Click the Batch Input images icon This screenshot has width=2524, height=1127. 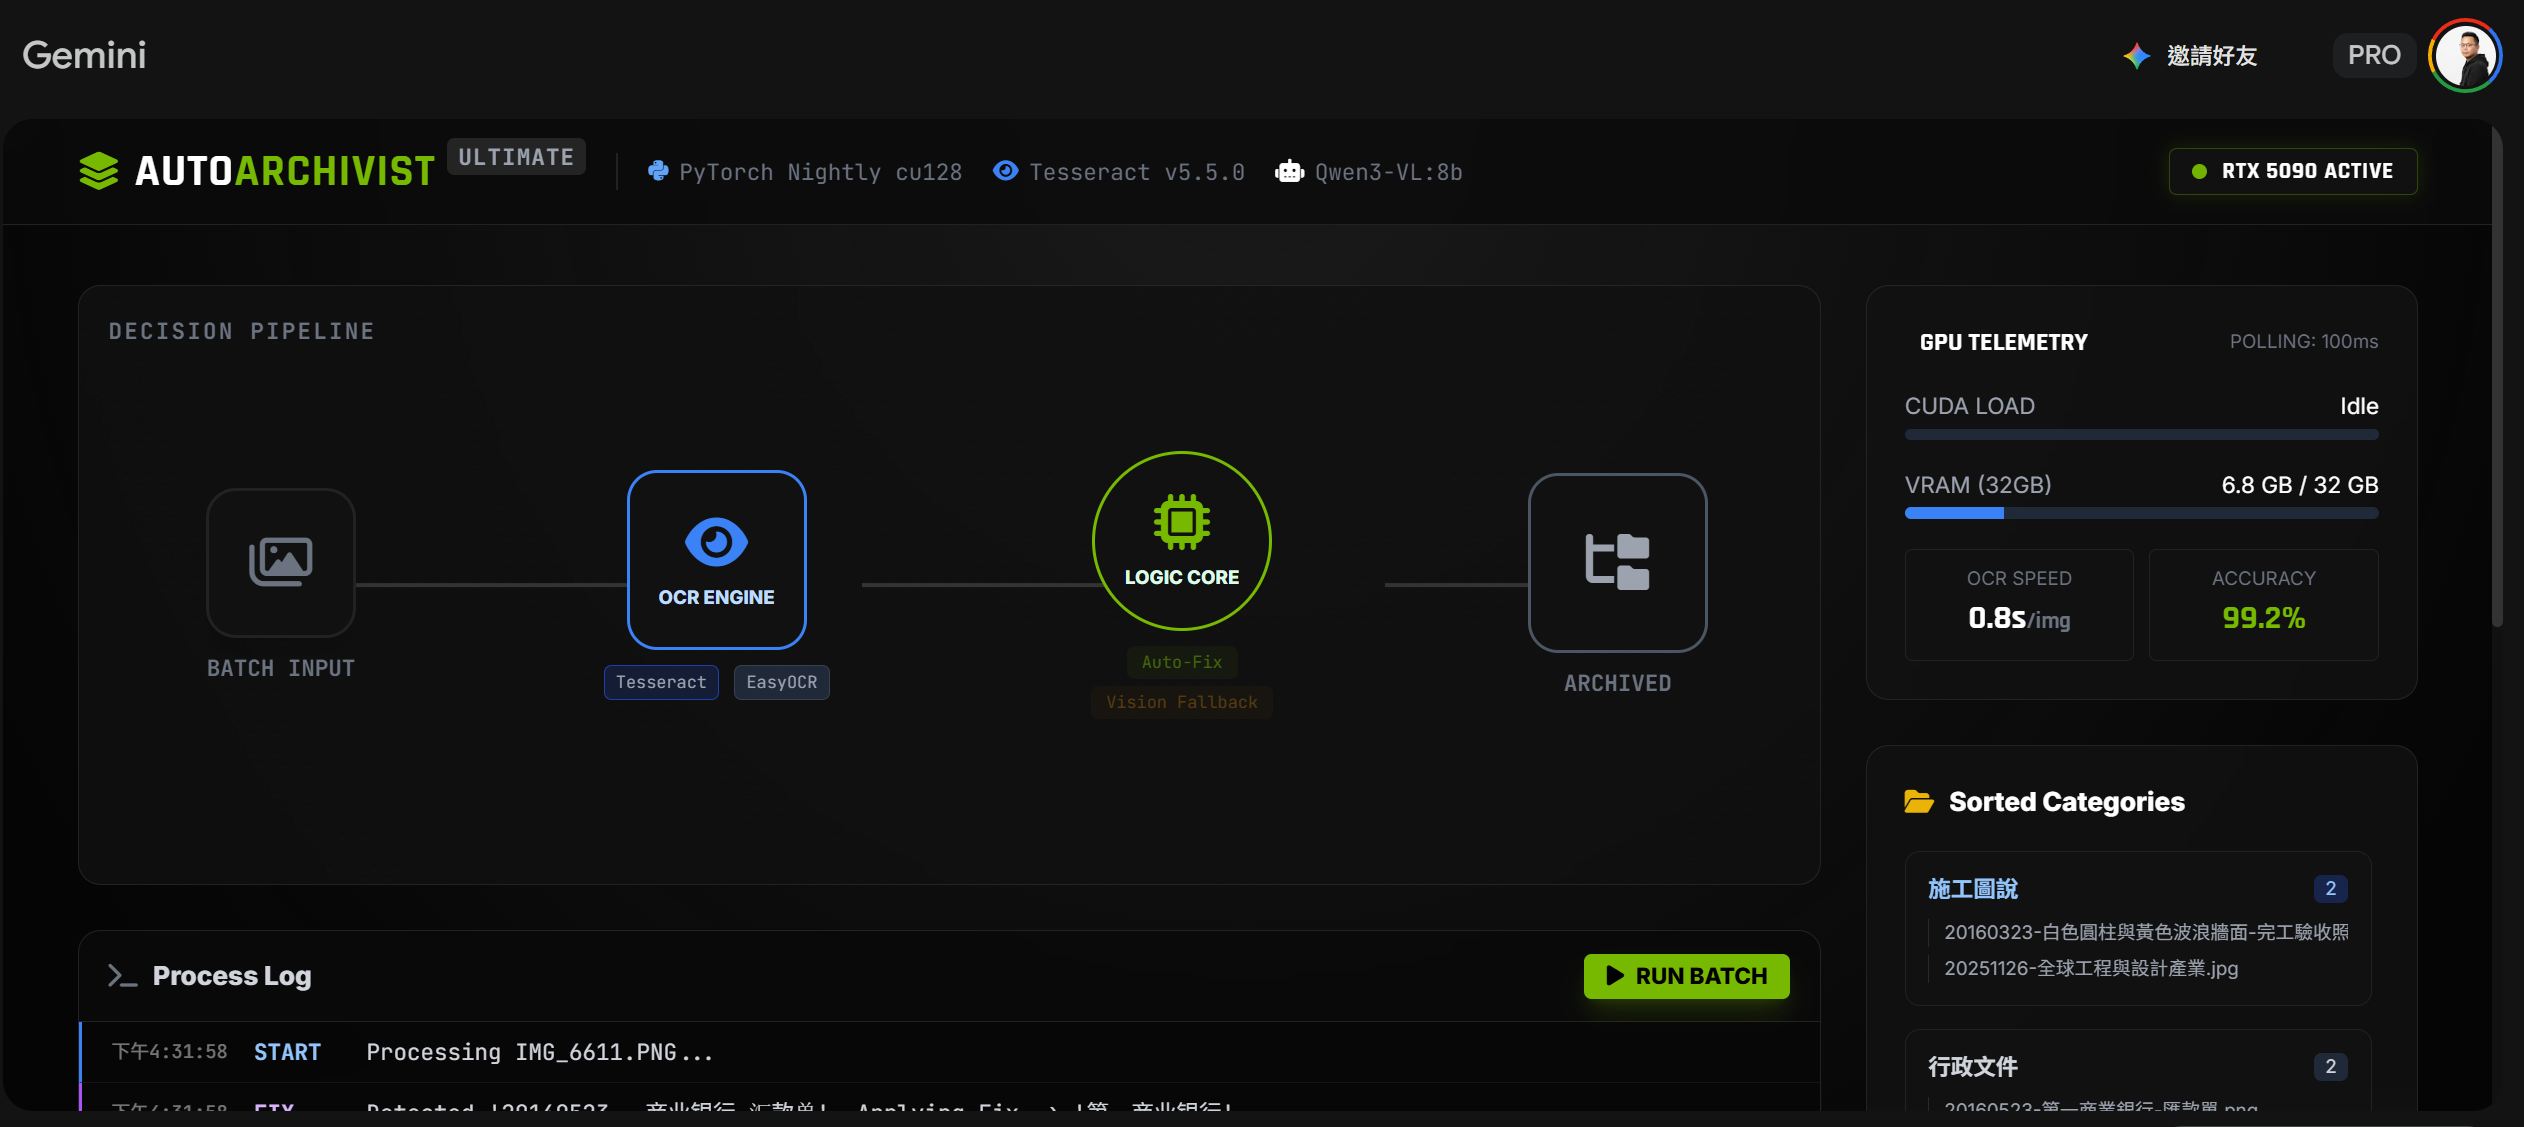(x=281, y=562)
